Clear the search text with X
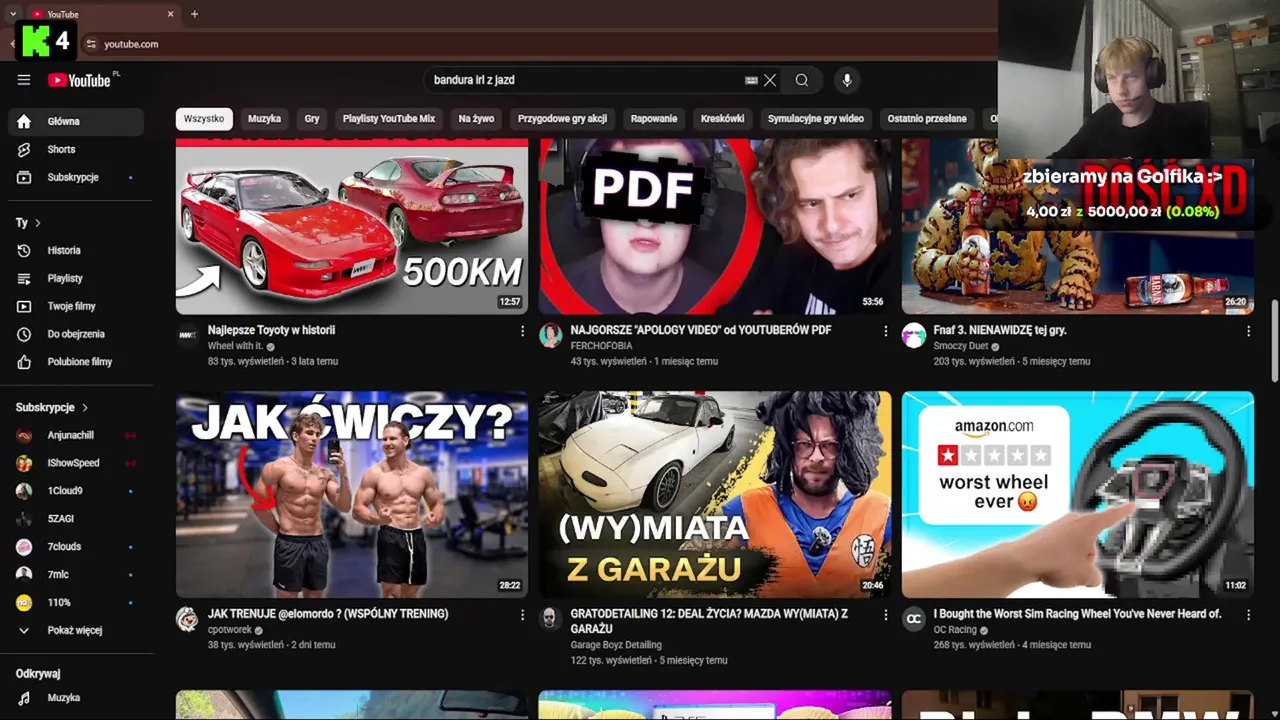Image resolution: width=1280 pixels, height=720 pixels. click(x=770, y=80)
